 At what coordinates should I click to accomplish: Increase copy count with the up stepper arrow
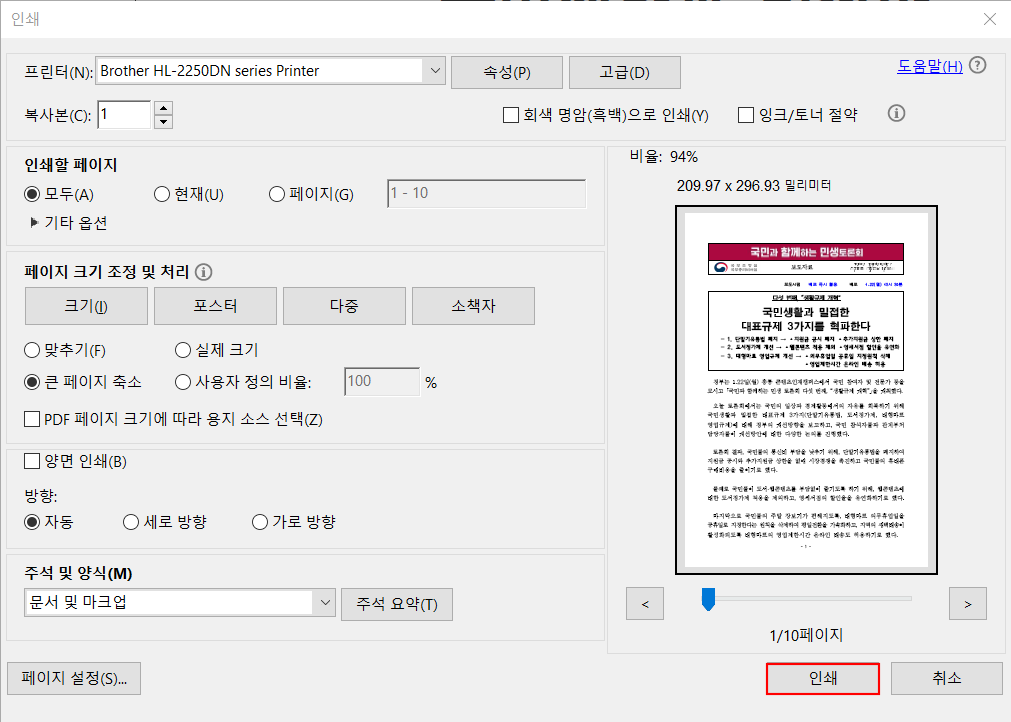point(162,108)
